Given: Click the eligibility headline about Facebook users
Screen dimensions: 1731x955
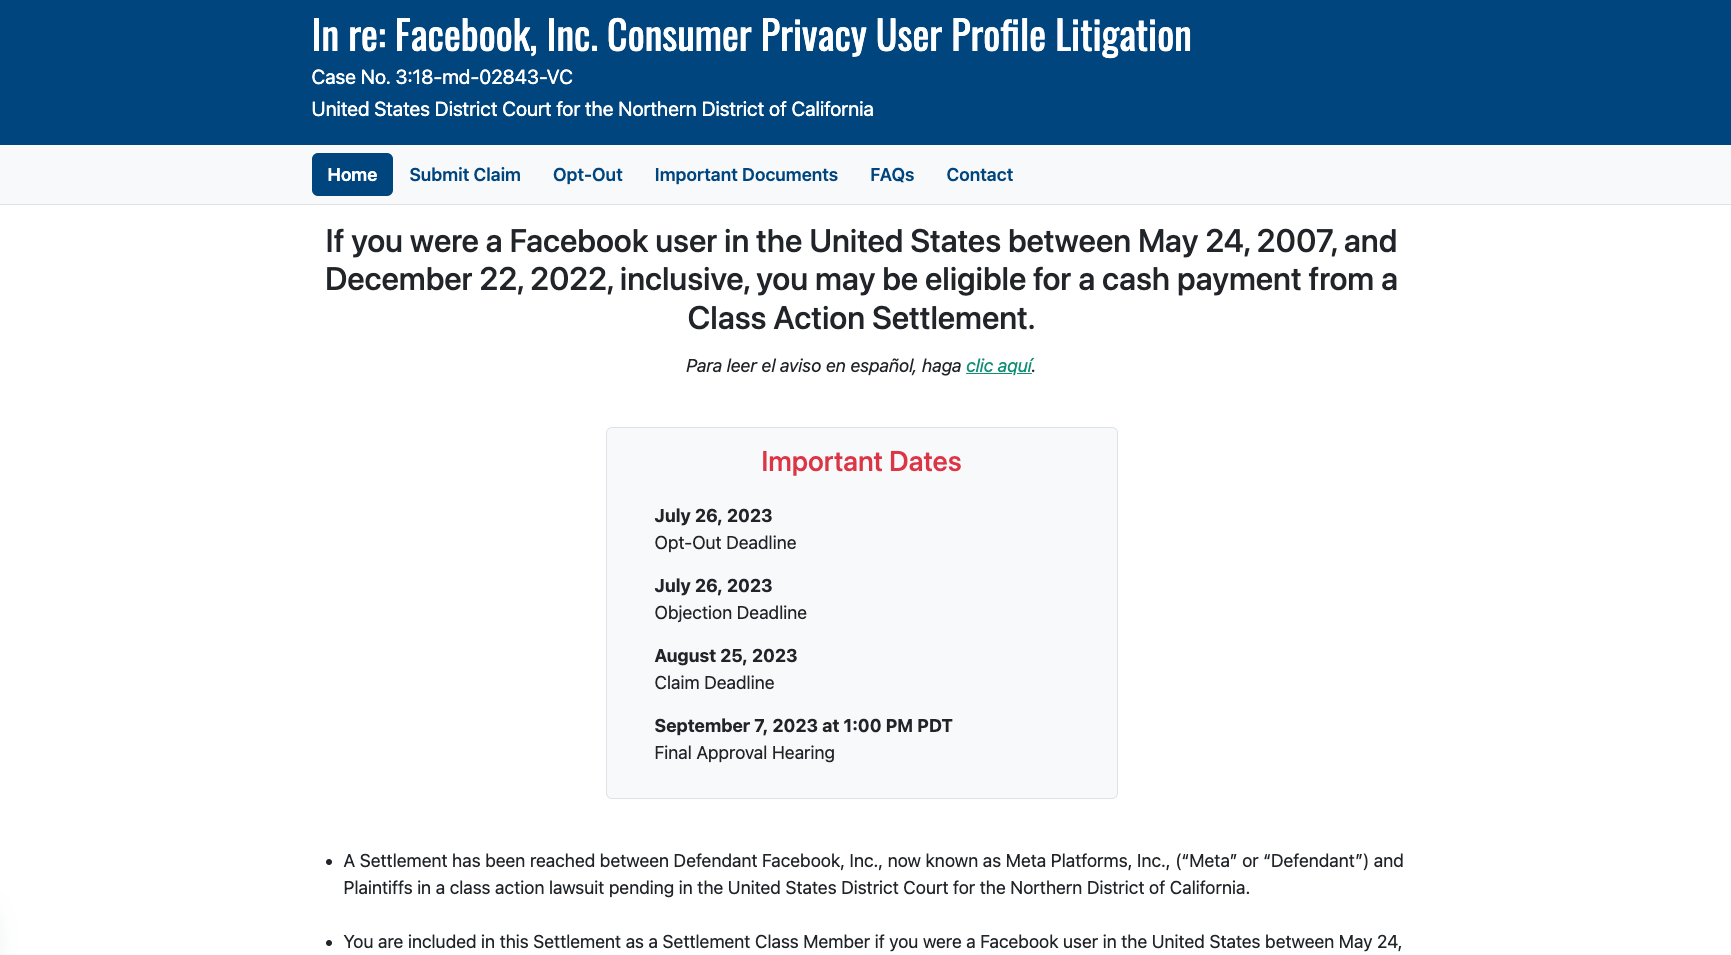Looking at the screenshot, I should click(x=861, y=279).
